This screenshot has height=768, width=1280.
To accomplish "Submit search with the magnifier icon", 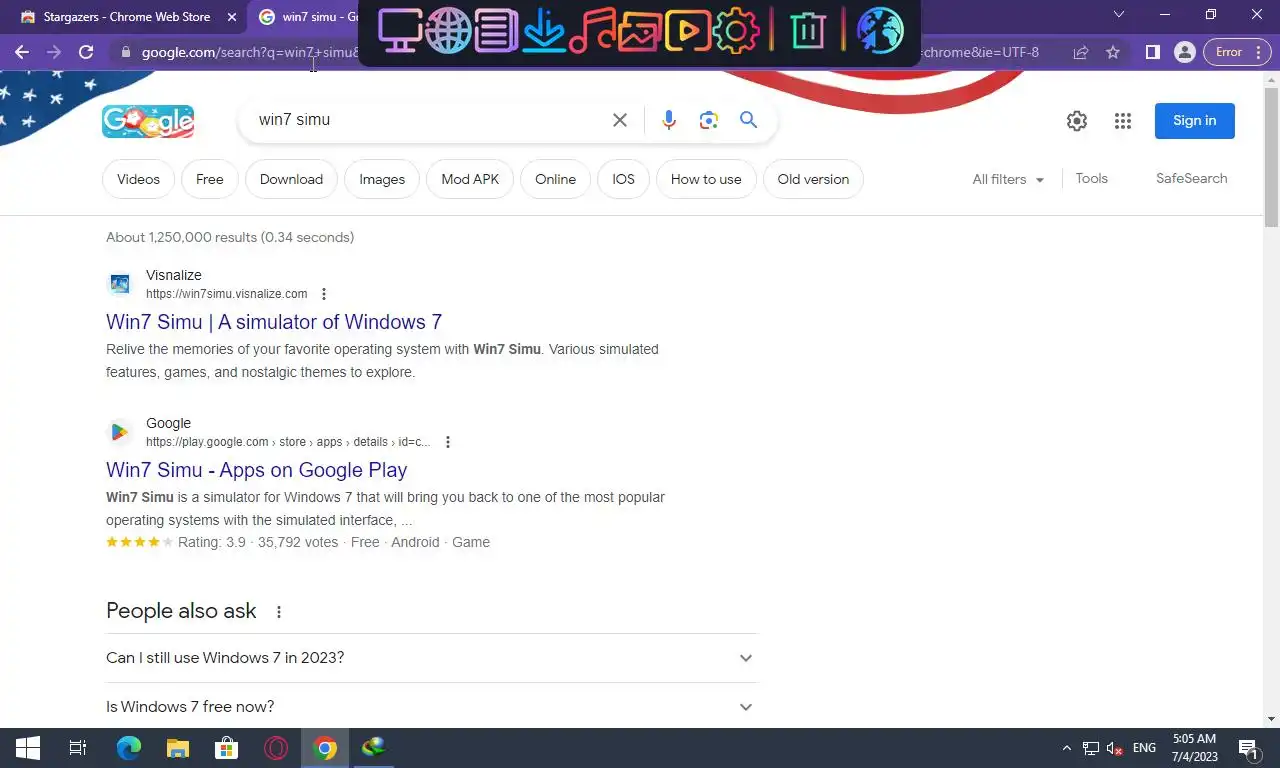I will [x=748, y=120].
